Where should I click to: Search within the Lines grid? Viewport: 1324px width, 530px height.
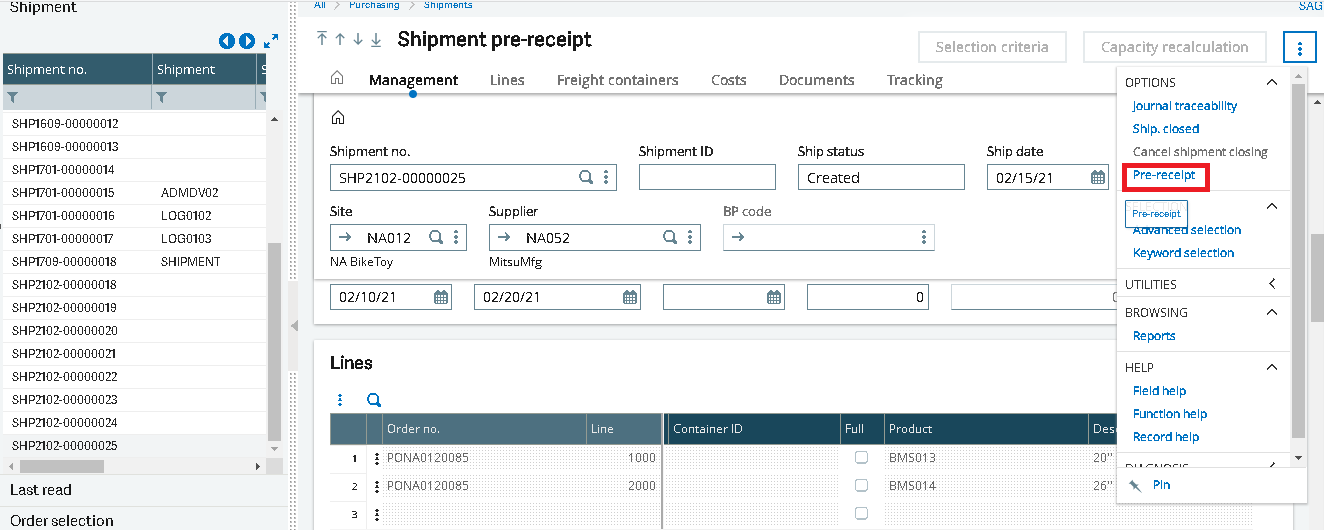[x=374, y=399]
